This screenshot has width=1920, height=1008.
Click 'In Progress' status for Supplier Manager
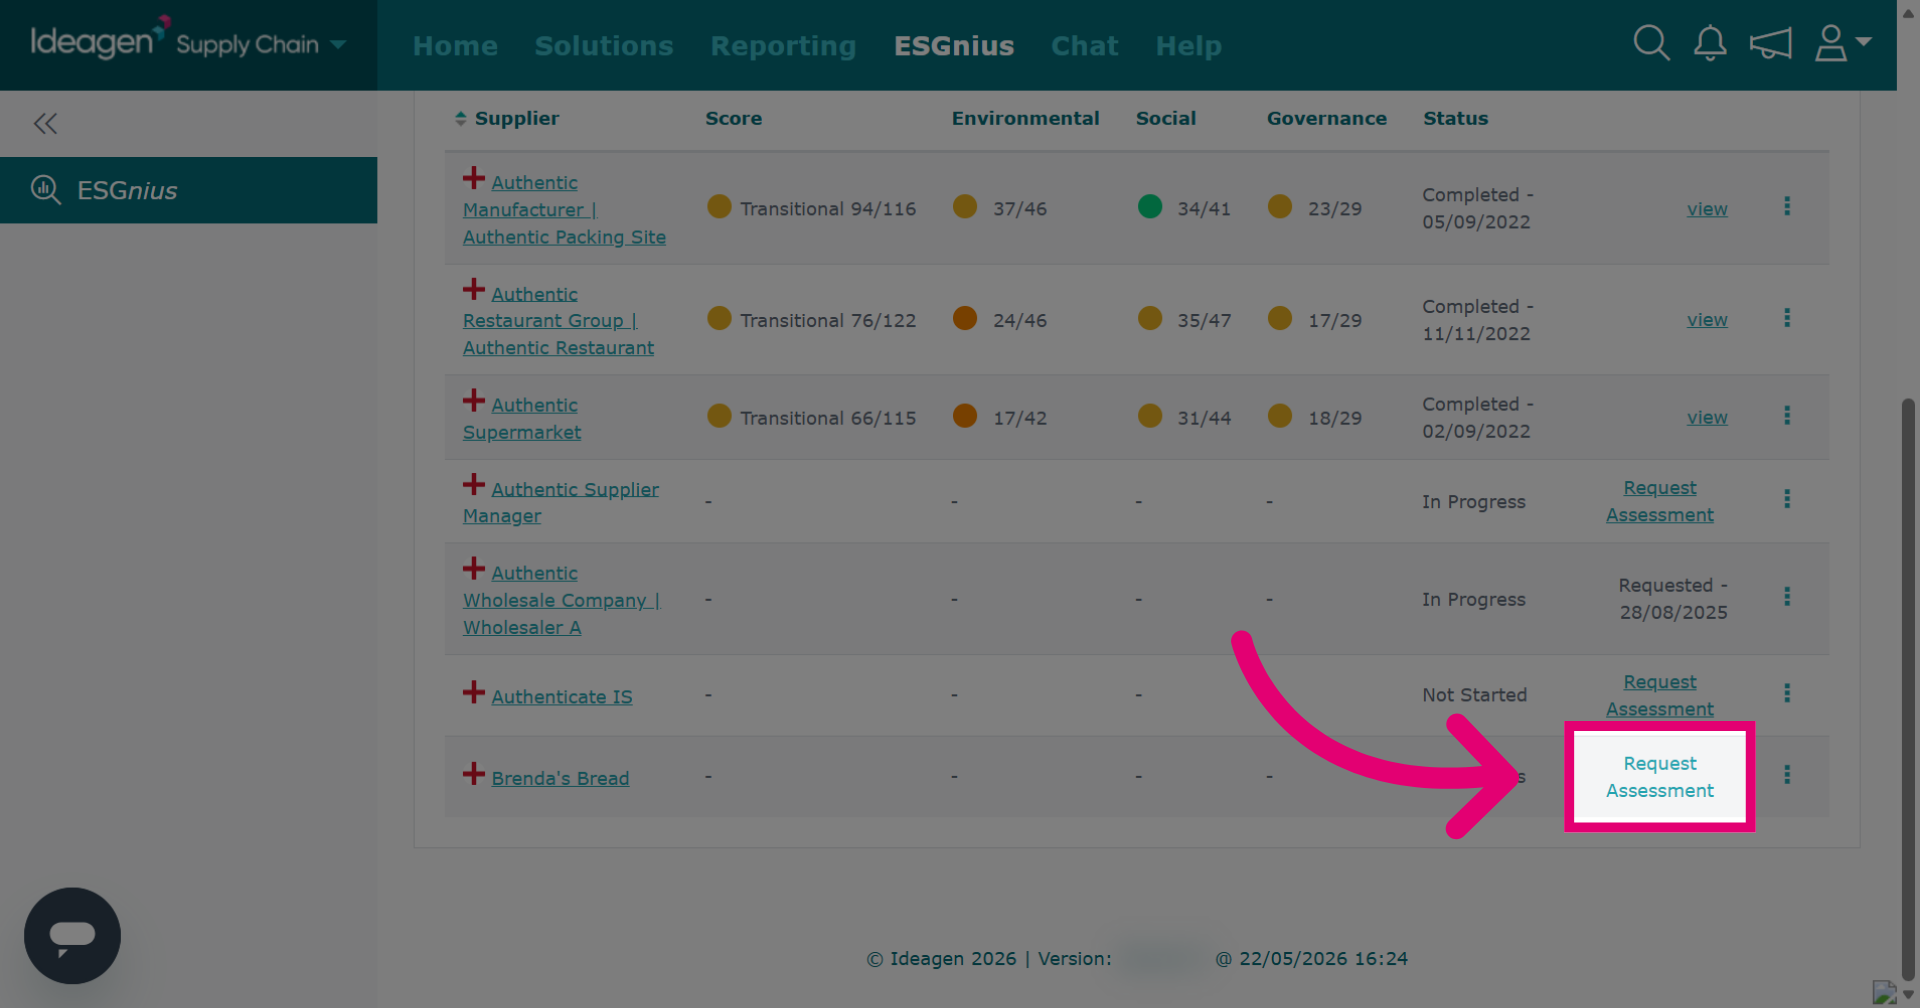click(1473, 502)
